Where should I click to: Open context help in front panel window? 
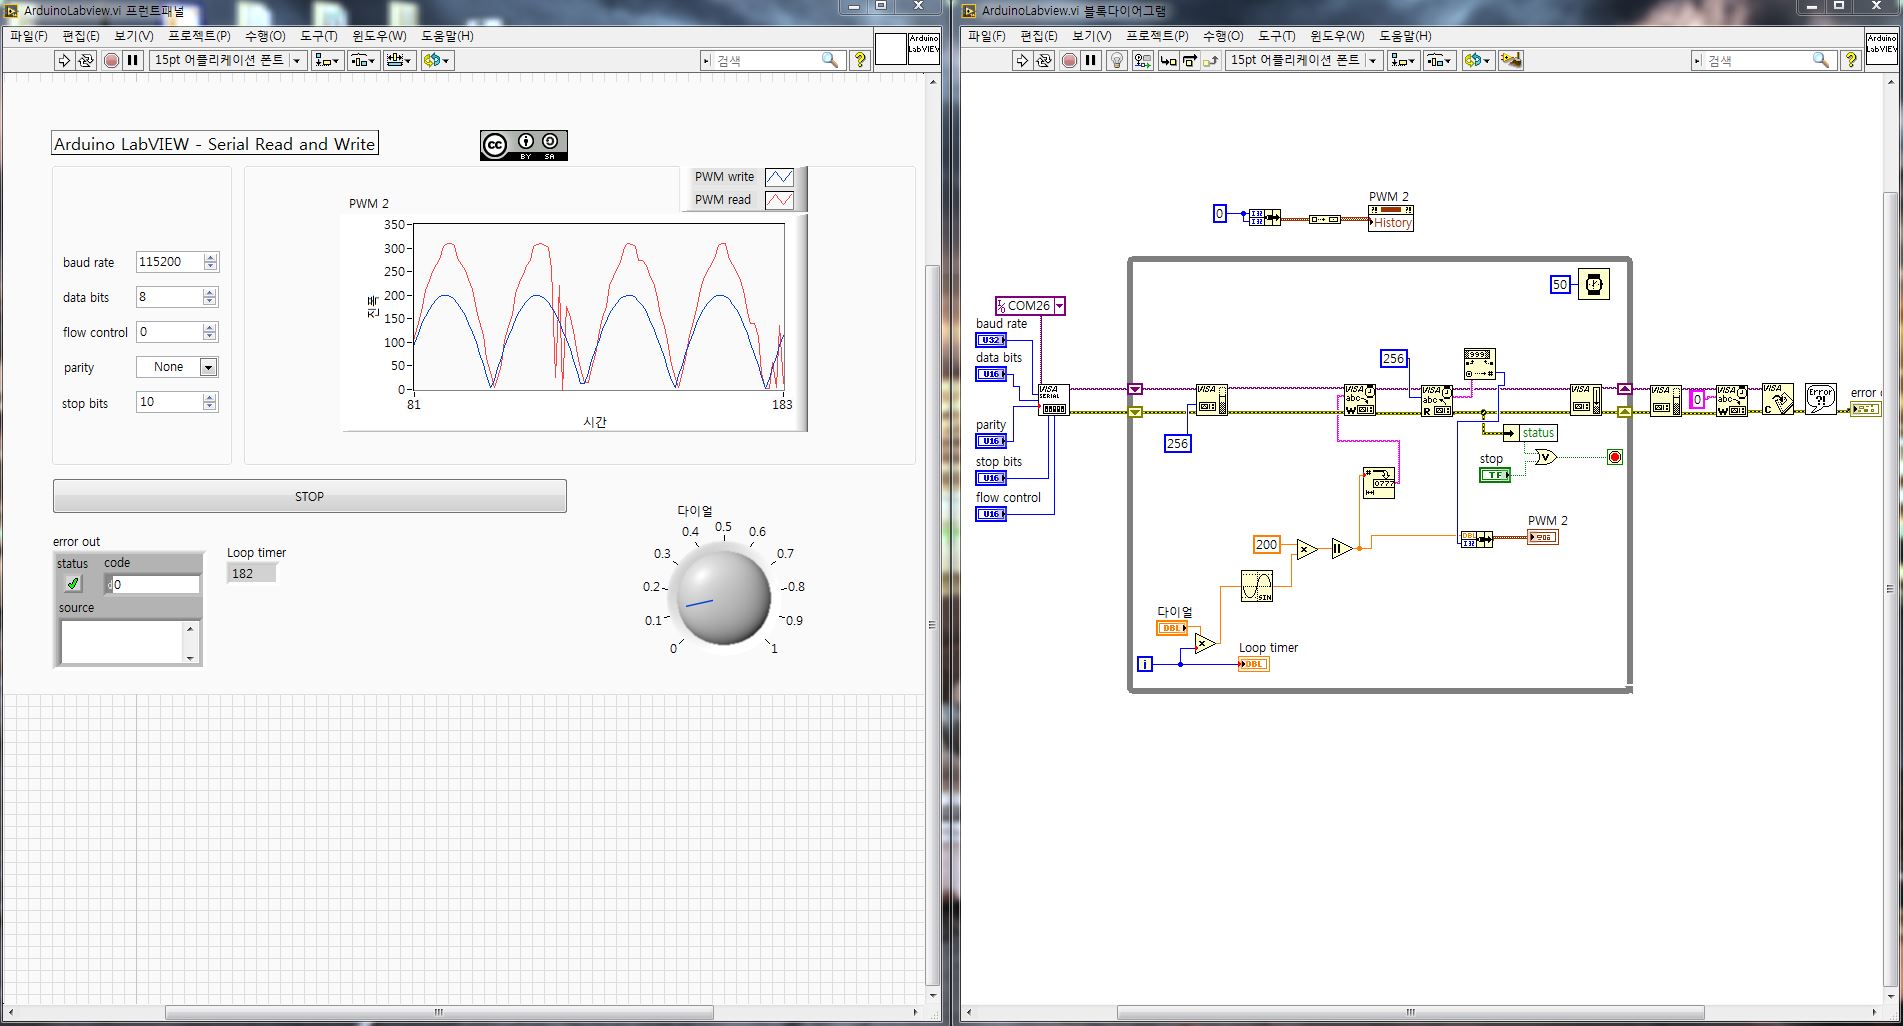click(859, 60)
